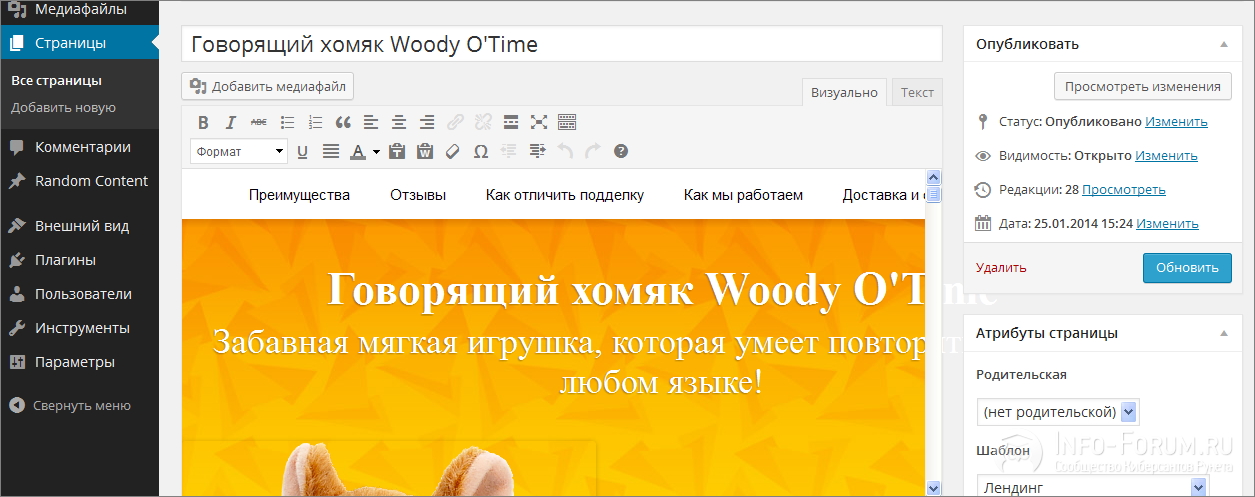This screenshot has width=1255, height=497.
Task: Open Комментарии in the sidebar
Action: (80, 147)
